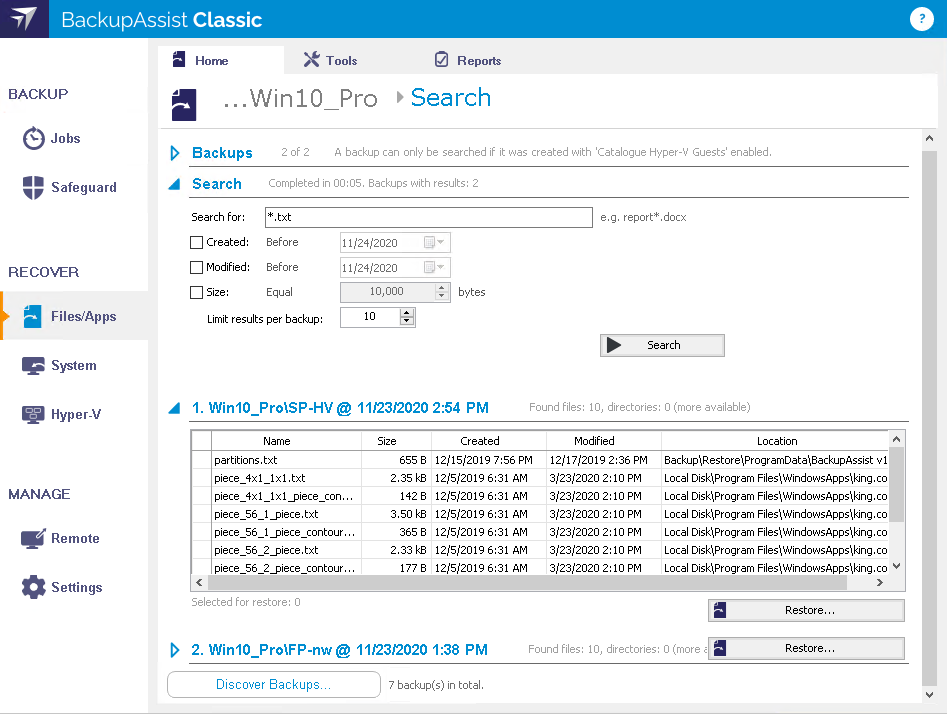947x714 pixels.
Task: Click the Discover Backups button
Action: coord(273,685)
